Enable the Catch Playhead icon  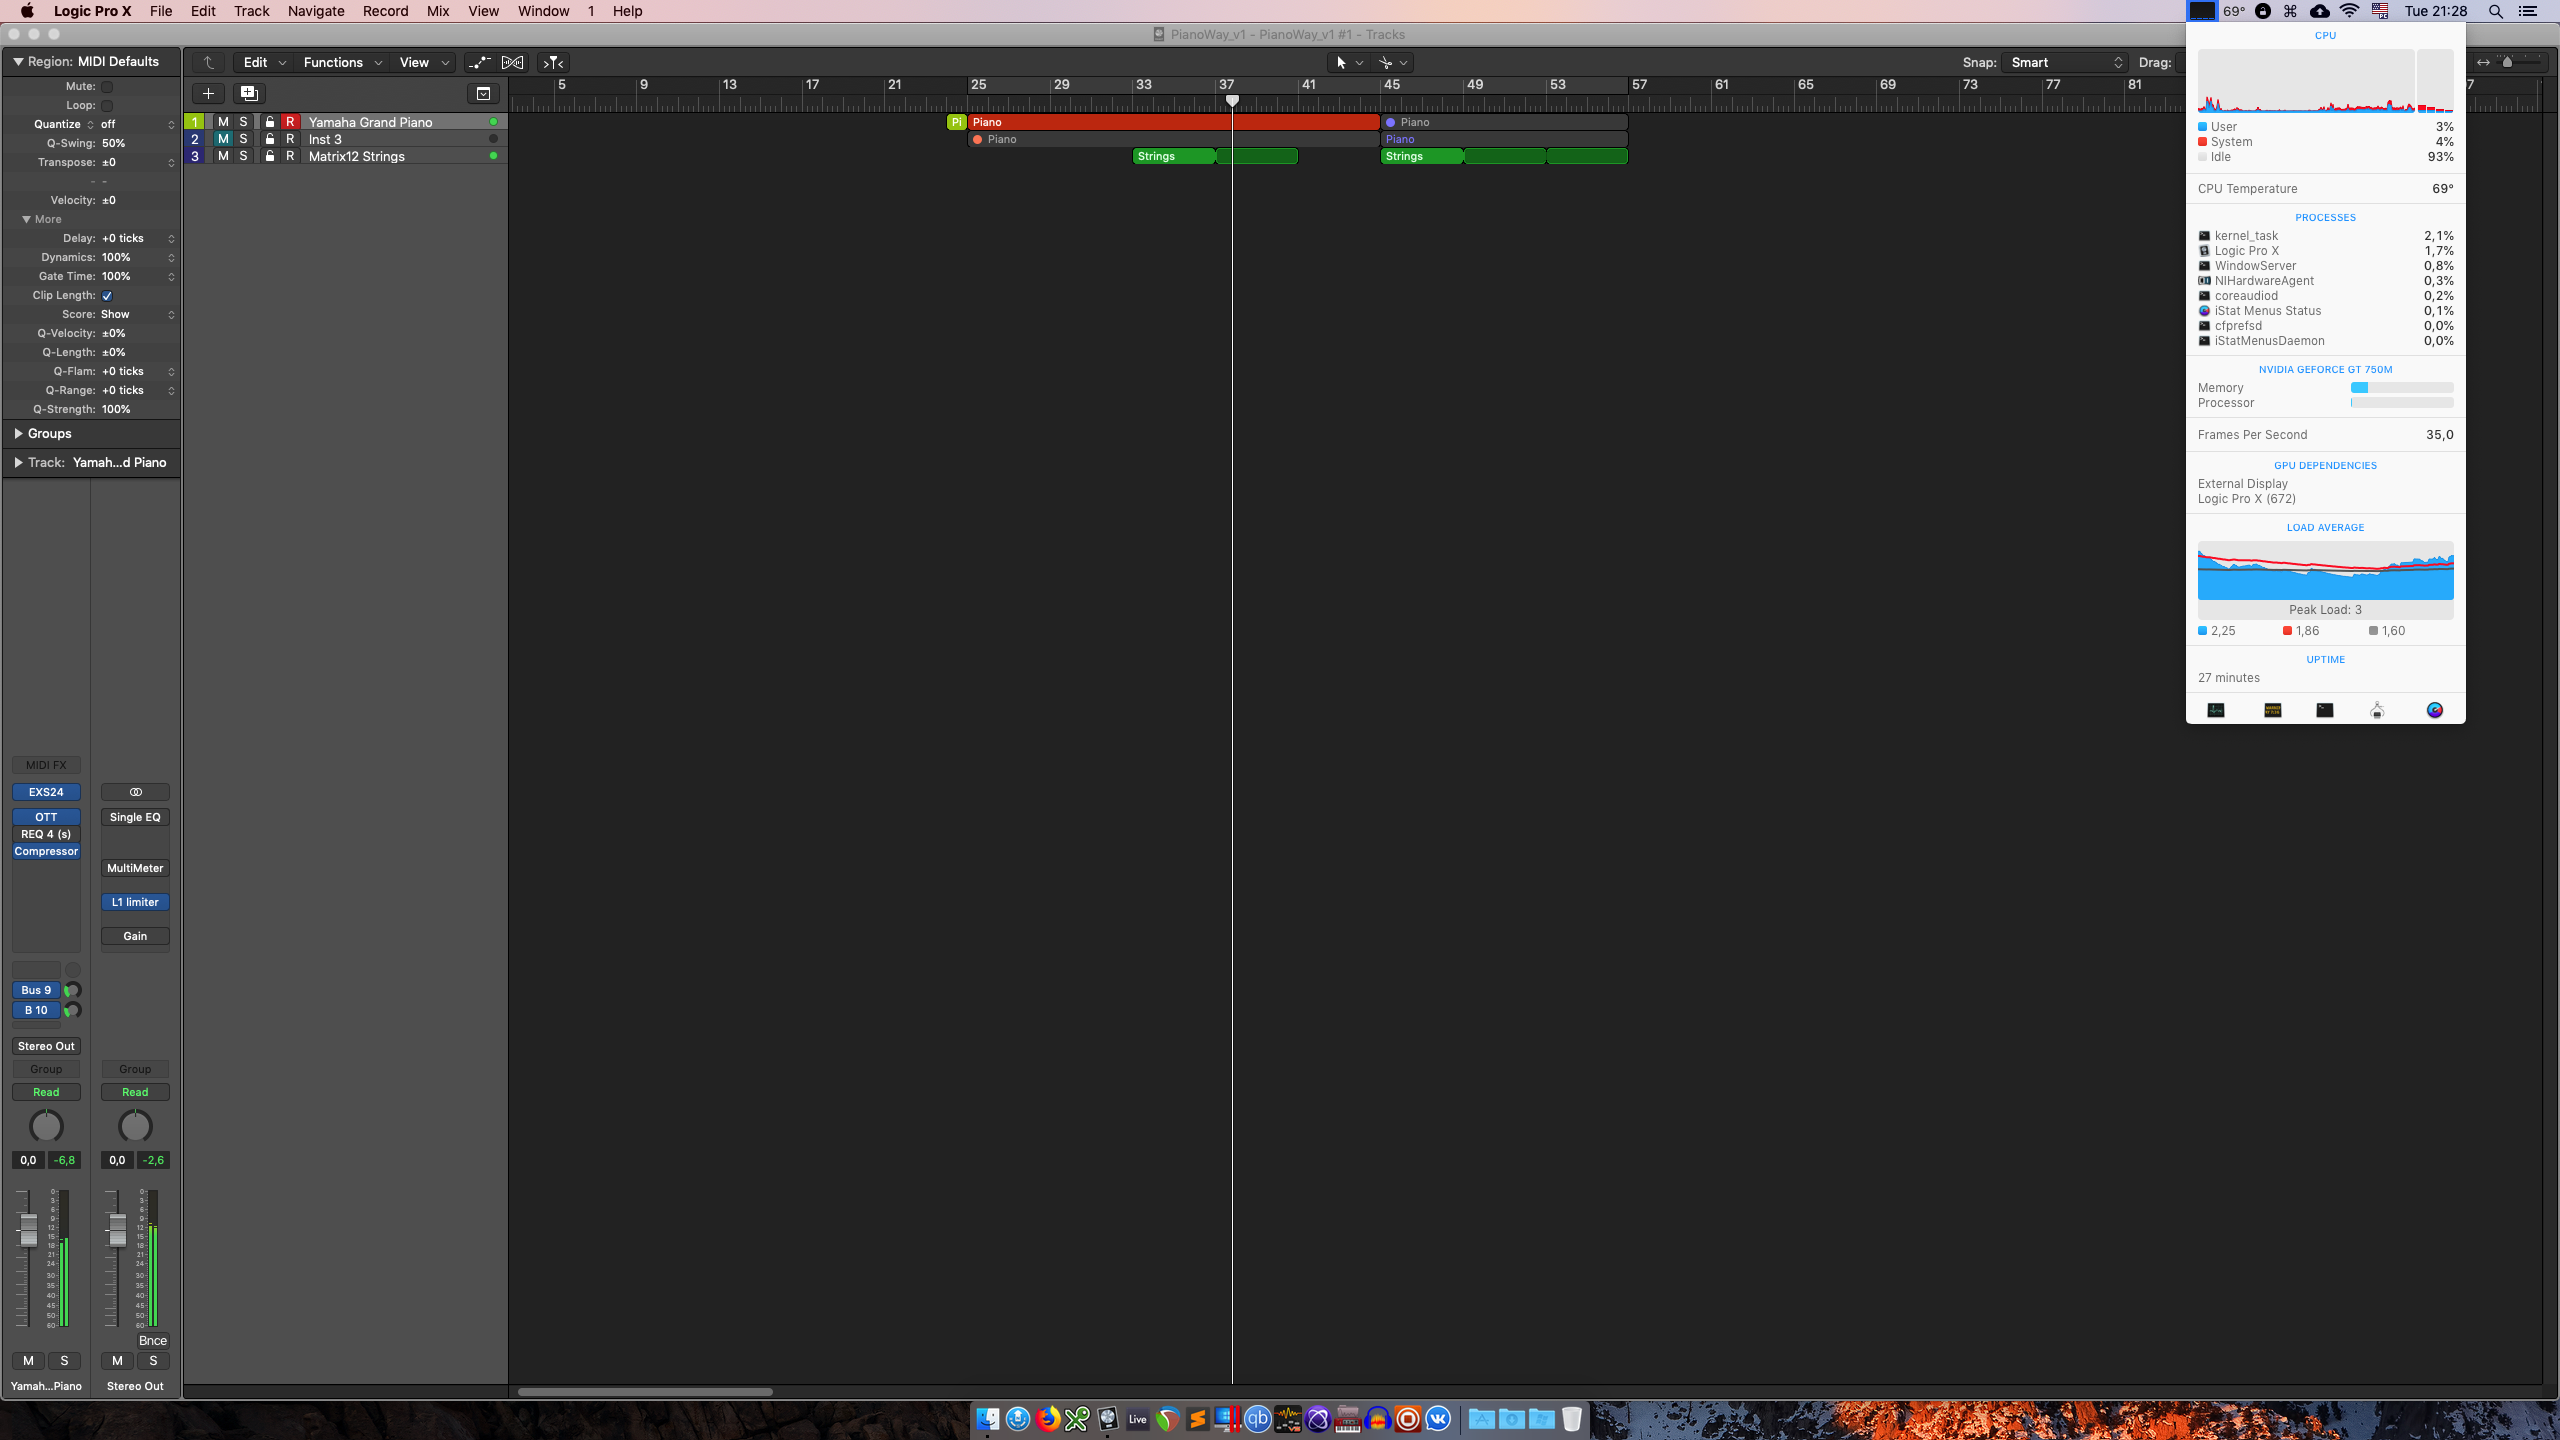[553, 62]
